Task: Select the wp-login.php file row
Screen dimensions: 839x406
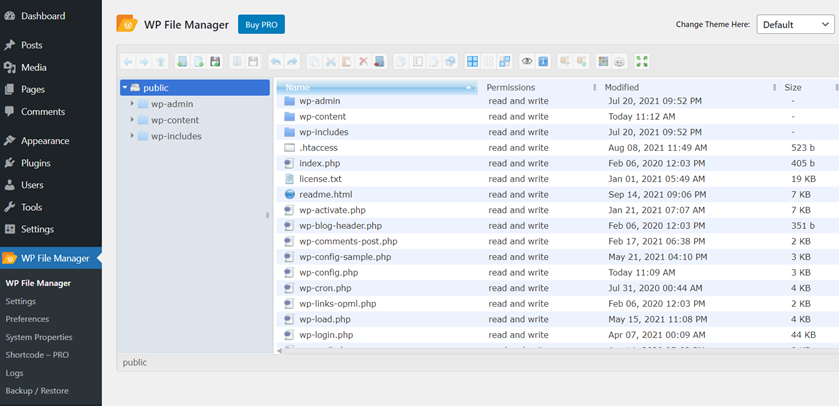Action: coord(558,335)
